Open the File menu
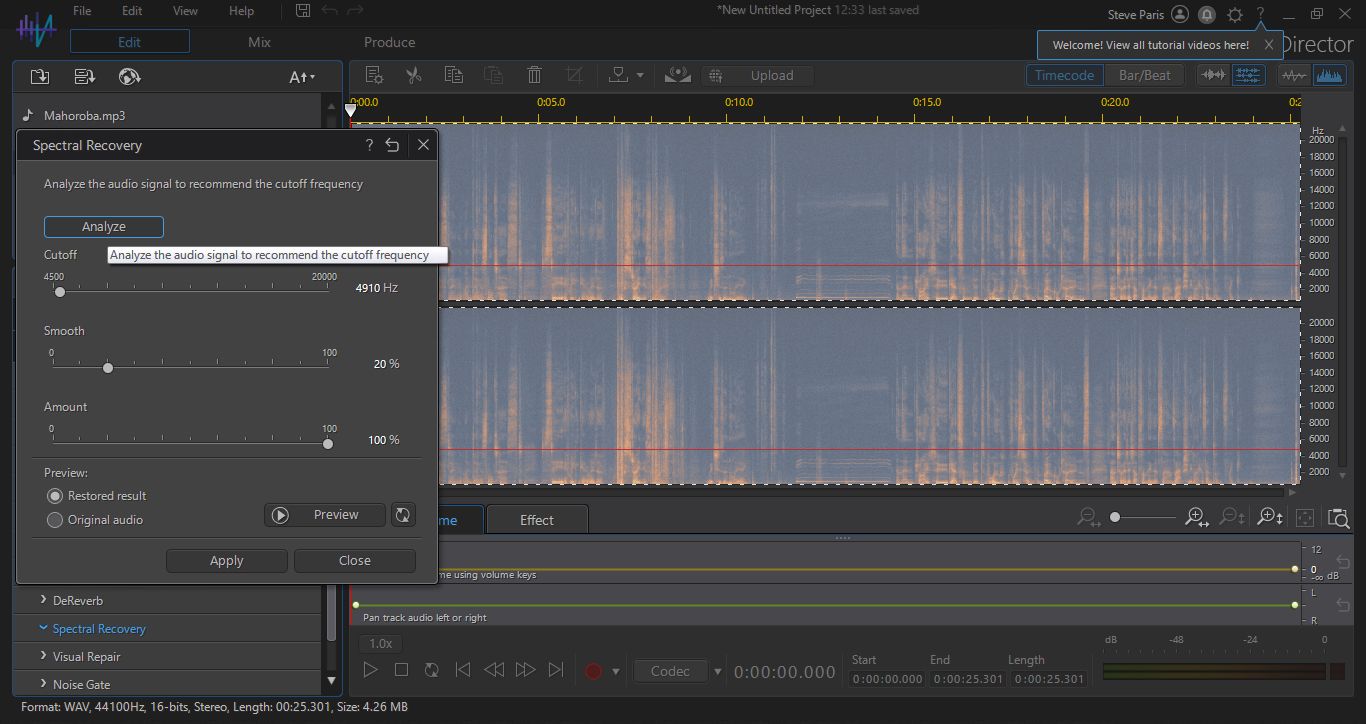 [x=82, y=11]
